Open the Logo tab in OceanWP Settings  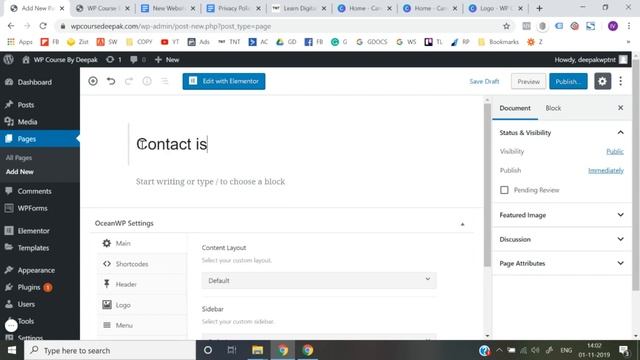(x=142, y=305)
